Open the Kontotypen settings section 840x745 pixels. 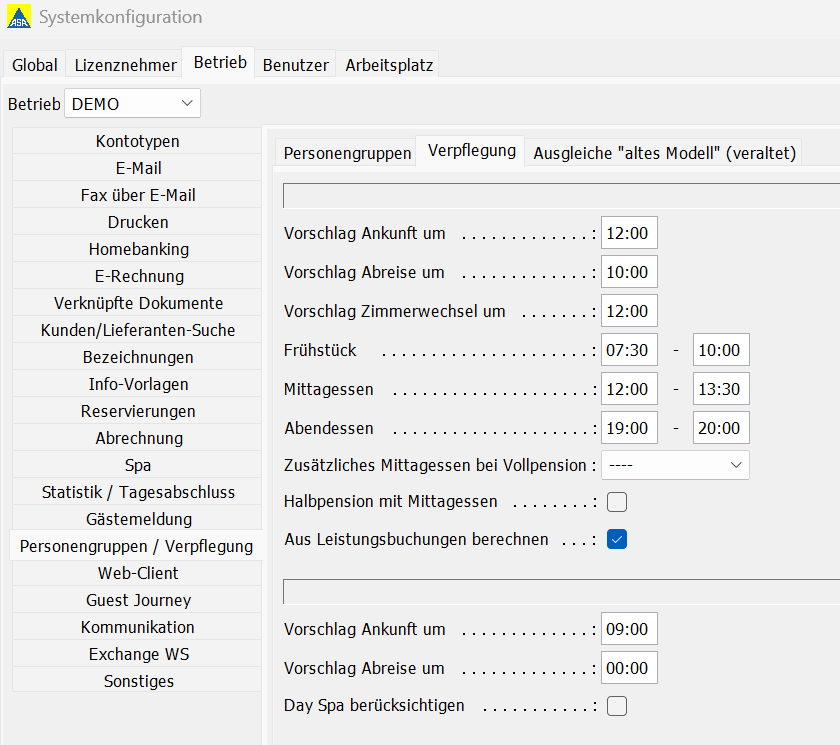point(137,141)
